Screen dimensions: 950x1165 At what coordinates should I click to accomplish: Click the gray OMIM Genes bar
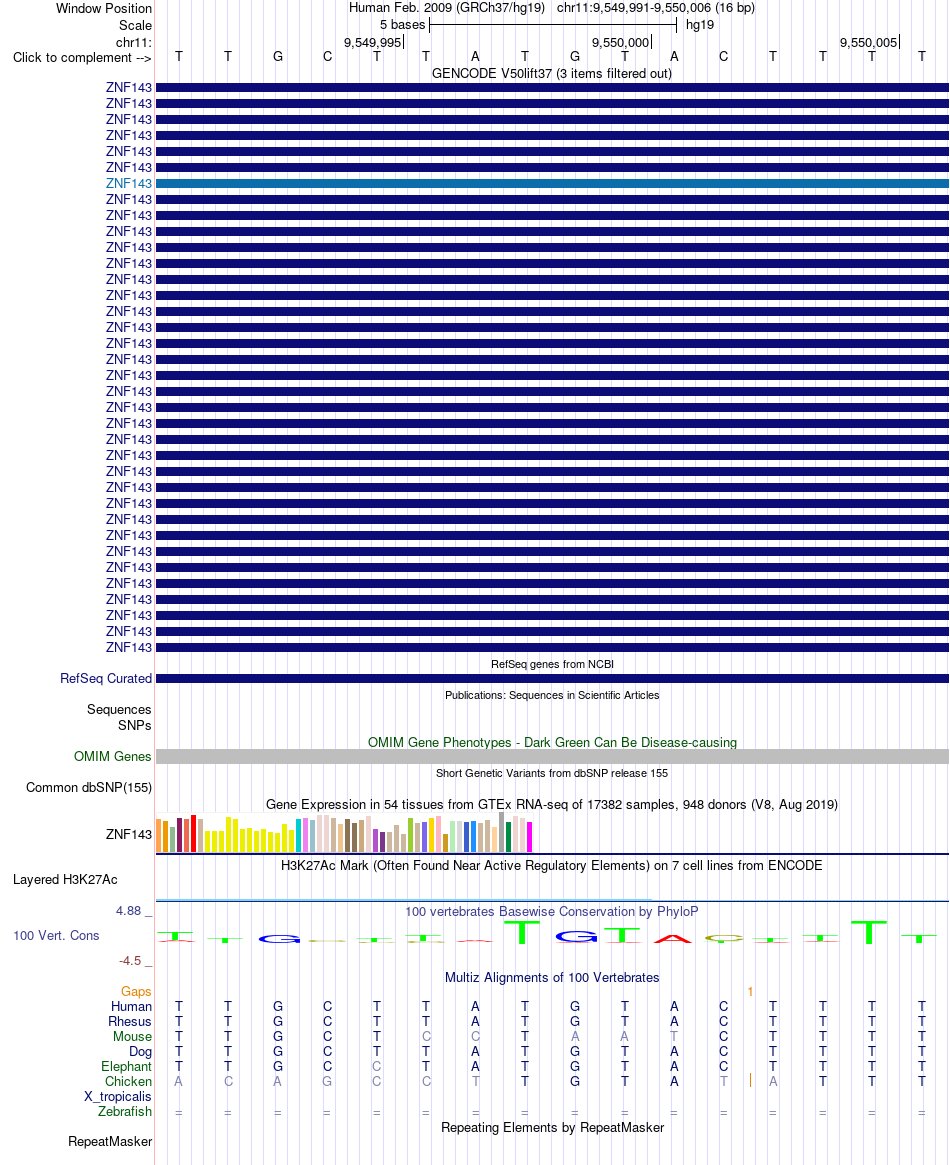pos(552,756)
